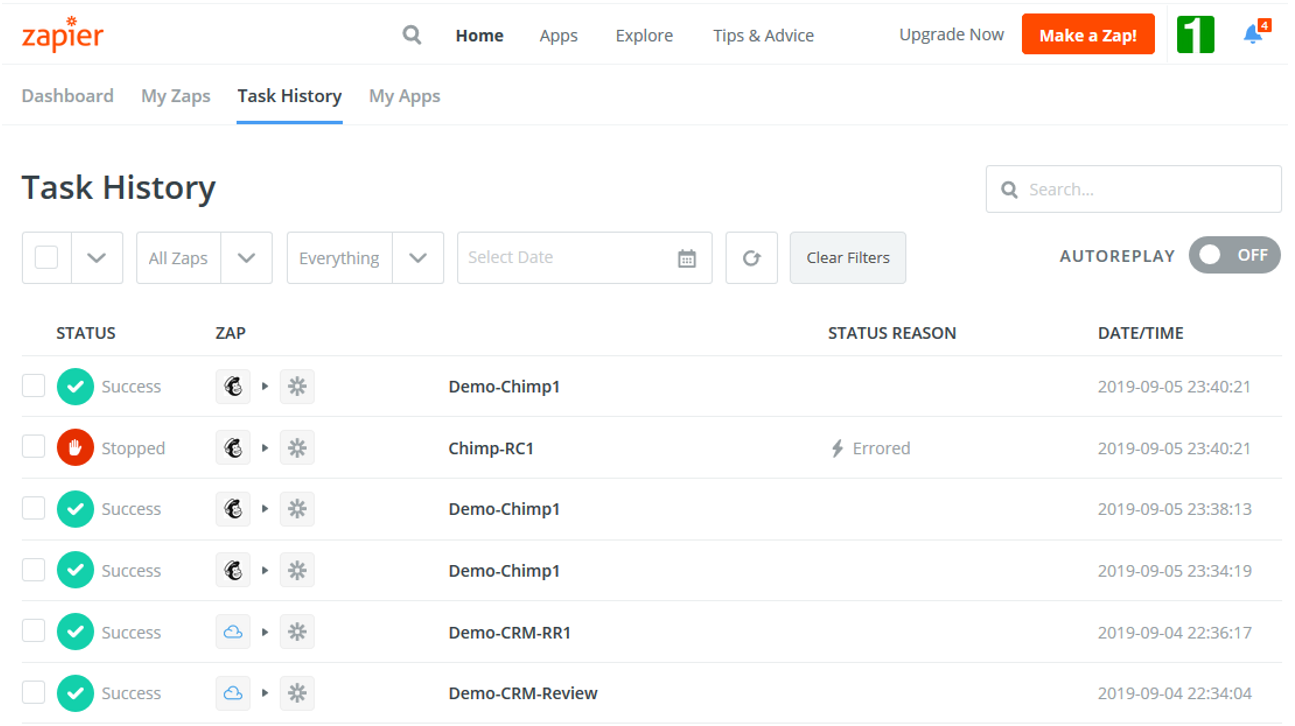Image resolution: width=1295 pixels, height=726 pixels.
Task: Click the cloud app icon for Demo-CRM-RR1
Action: pyautogui.click(x=233, y=632)
